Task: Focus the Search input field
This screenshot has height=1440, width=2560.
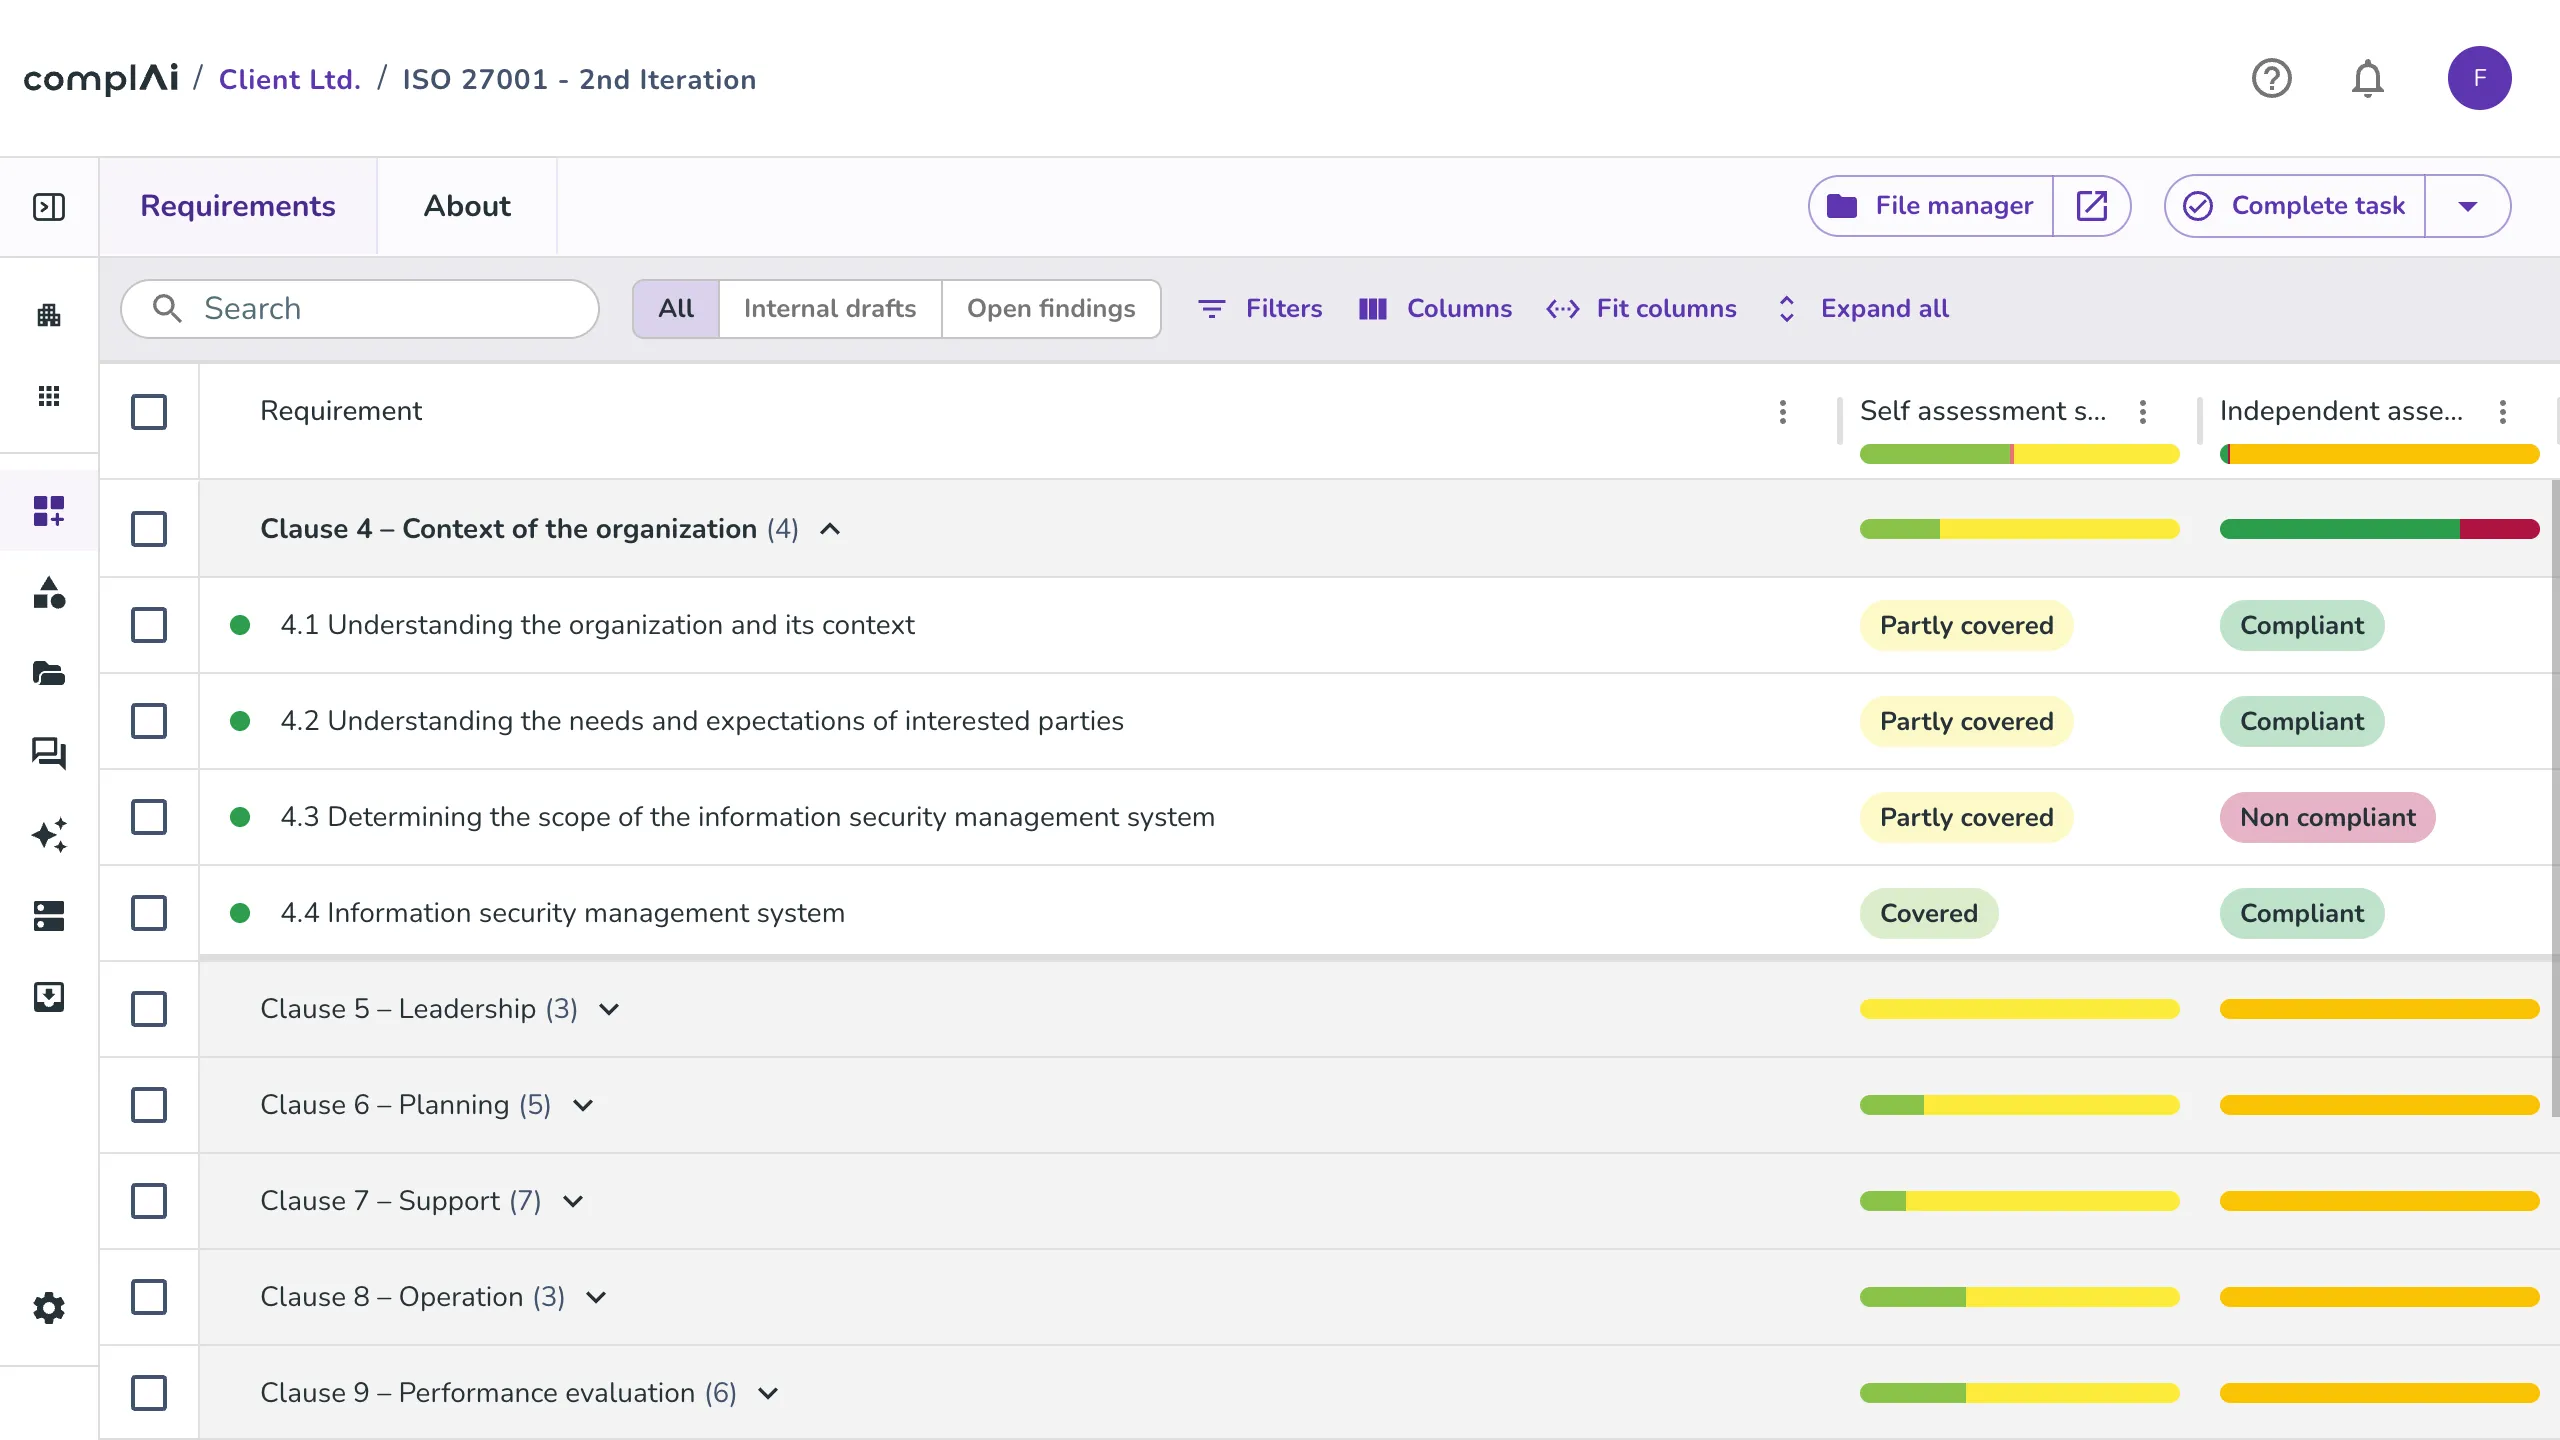Action: tap(360, 308)
